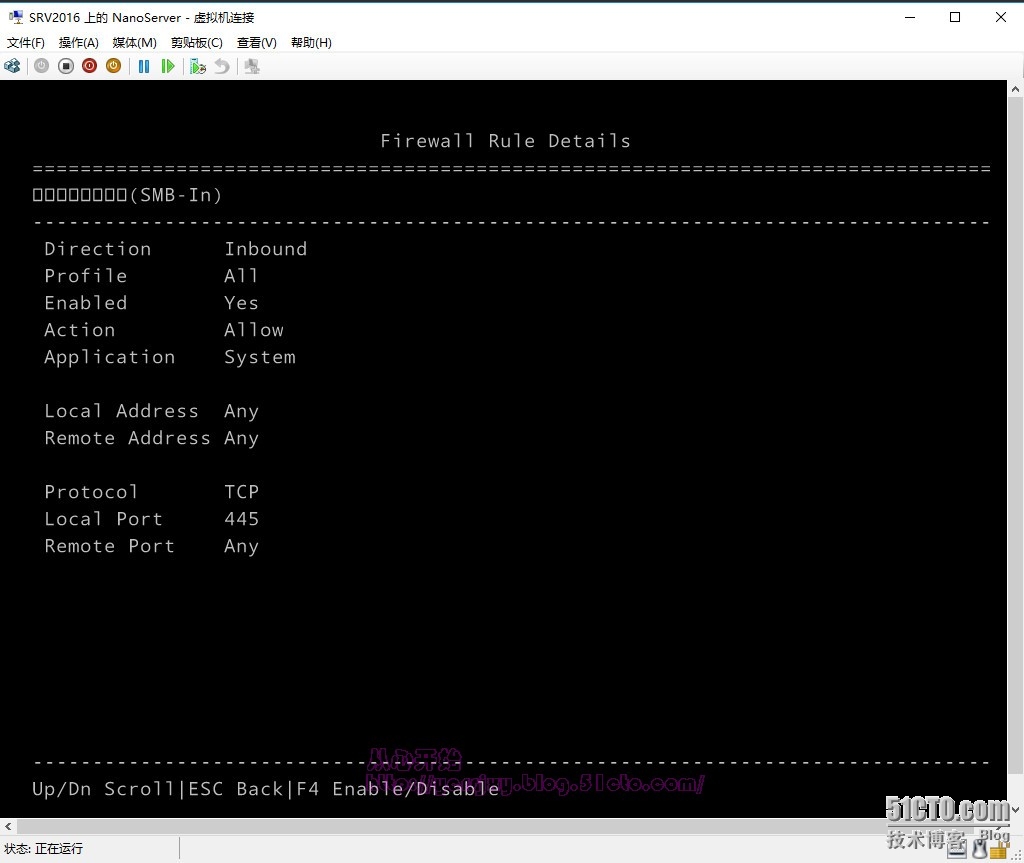Save VM state with the orange icon
Image resolution: width=1024 pixels, height=863 pixels.
click(x=114, y=66)
